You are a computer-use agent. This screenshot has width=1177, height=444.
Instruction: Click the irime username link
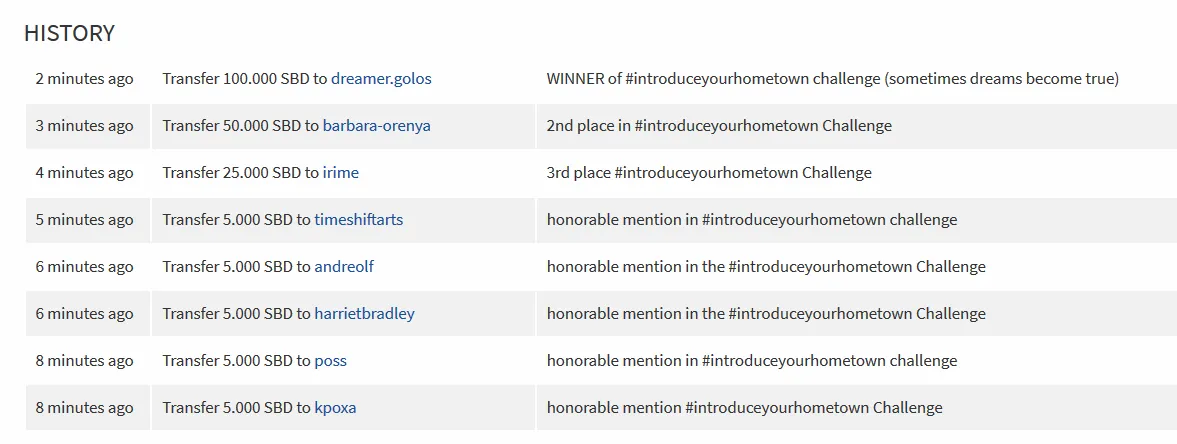click(340, 173)
